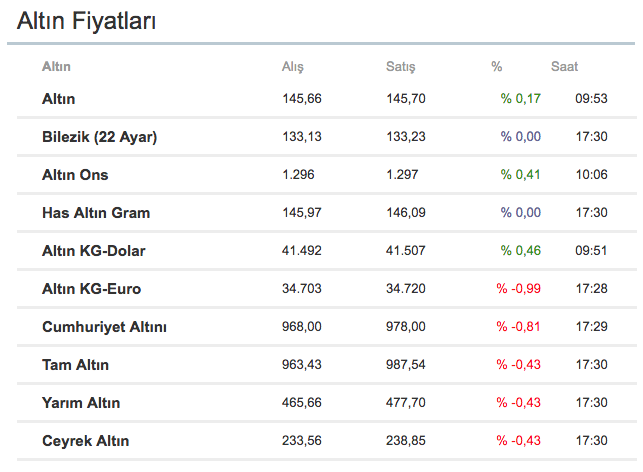Click the % -0,99 change value

(x=518, y=289)
